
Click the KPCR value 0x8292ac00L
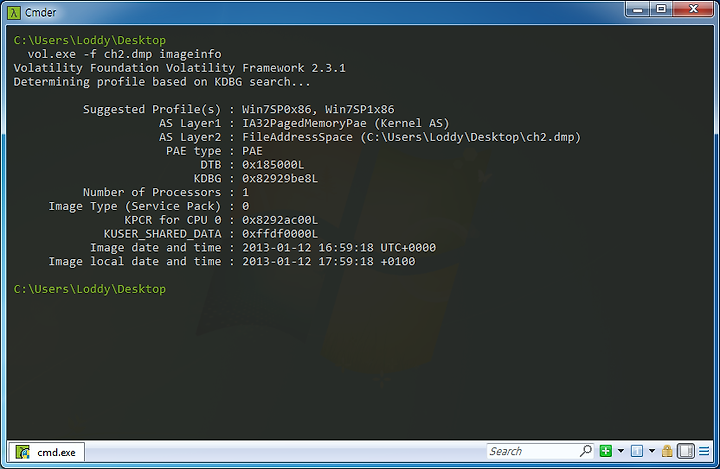[x=280, y=220]
